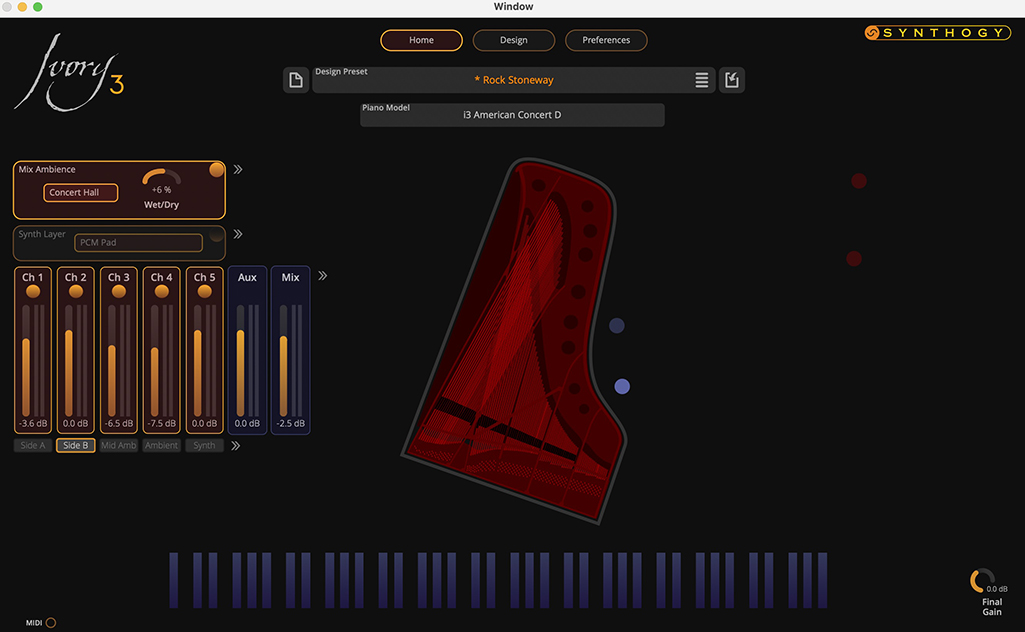Expand the channel strips with the chevron

click(322, 274)
